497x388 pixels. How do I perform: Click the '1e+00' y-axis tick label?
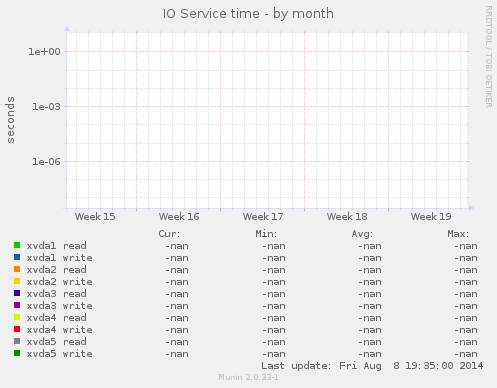[44, 52]
